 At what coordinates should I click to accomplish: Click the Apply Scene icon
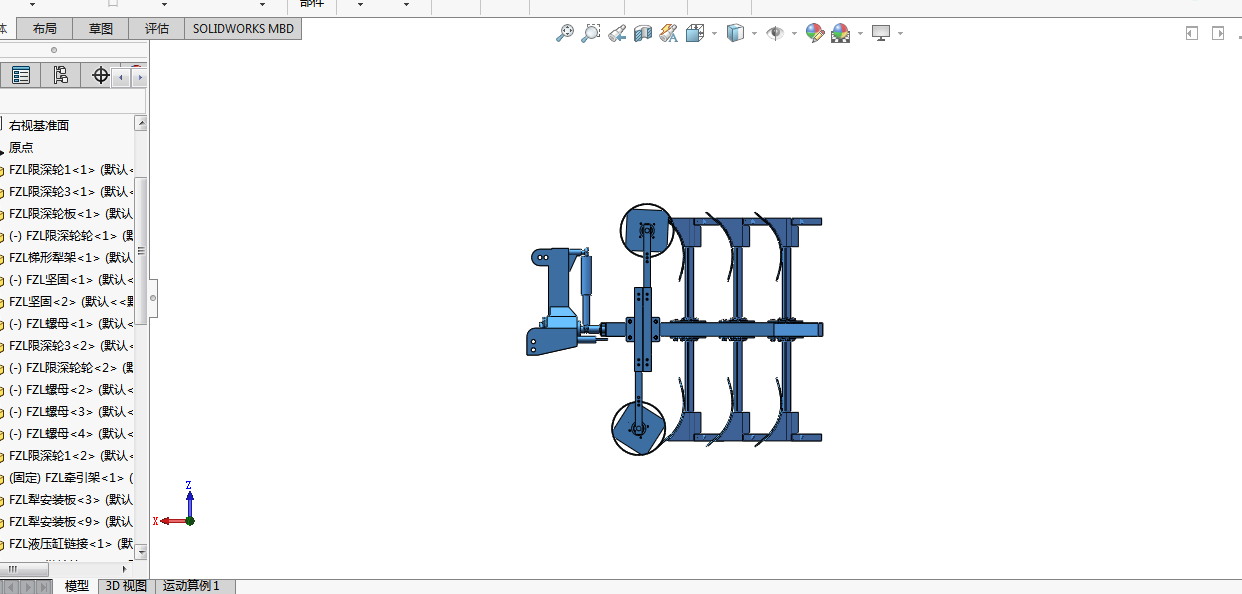(840, 33)
